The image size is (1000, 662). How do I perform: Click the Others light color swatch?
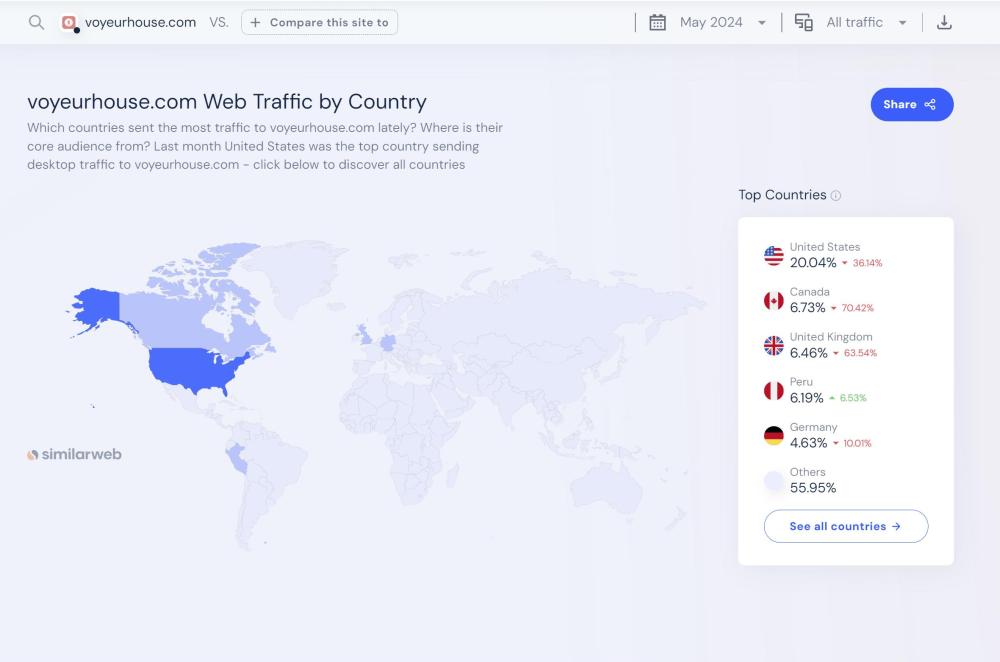click(774, 481)
